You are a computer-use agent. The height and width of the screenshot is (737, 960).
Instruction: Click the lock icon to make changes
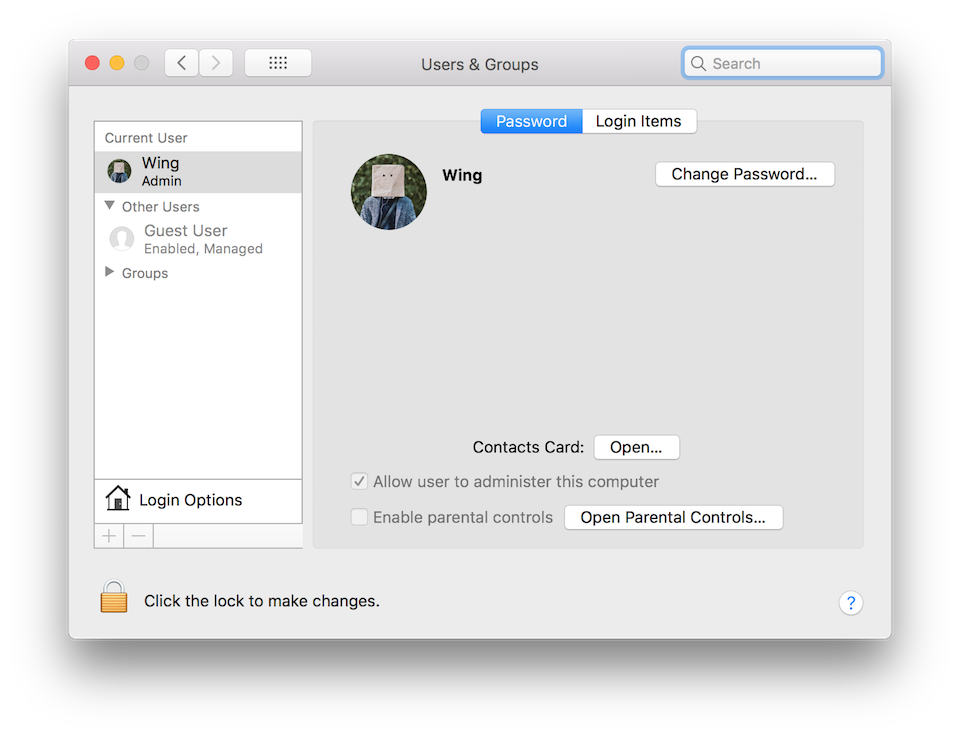[113, 596]
